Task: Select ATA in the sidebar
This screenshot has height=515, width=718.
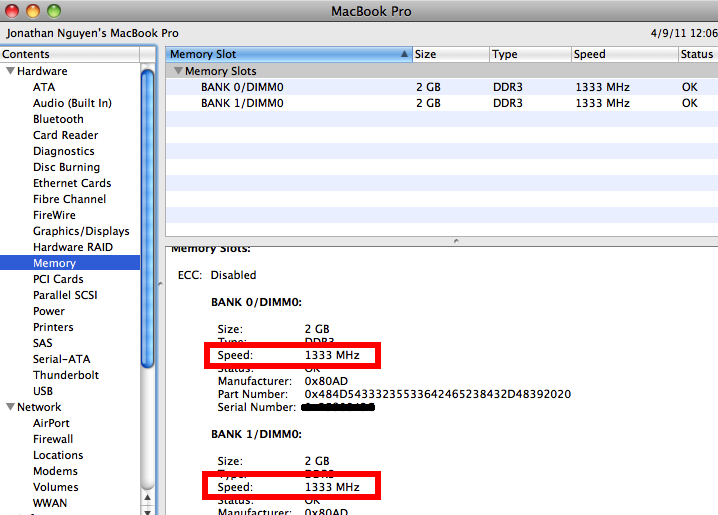Action: tap(44, 87)
